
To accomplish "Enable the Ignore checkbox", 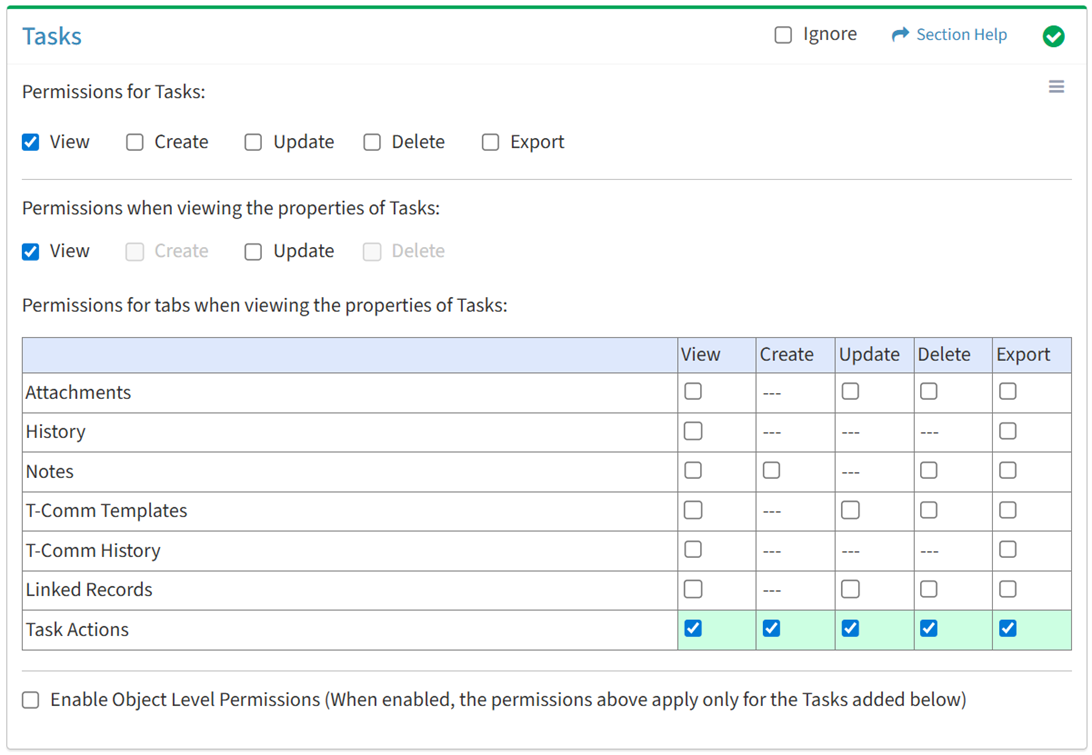I will tap(783, 35).
